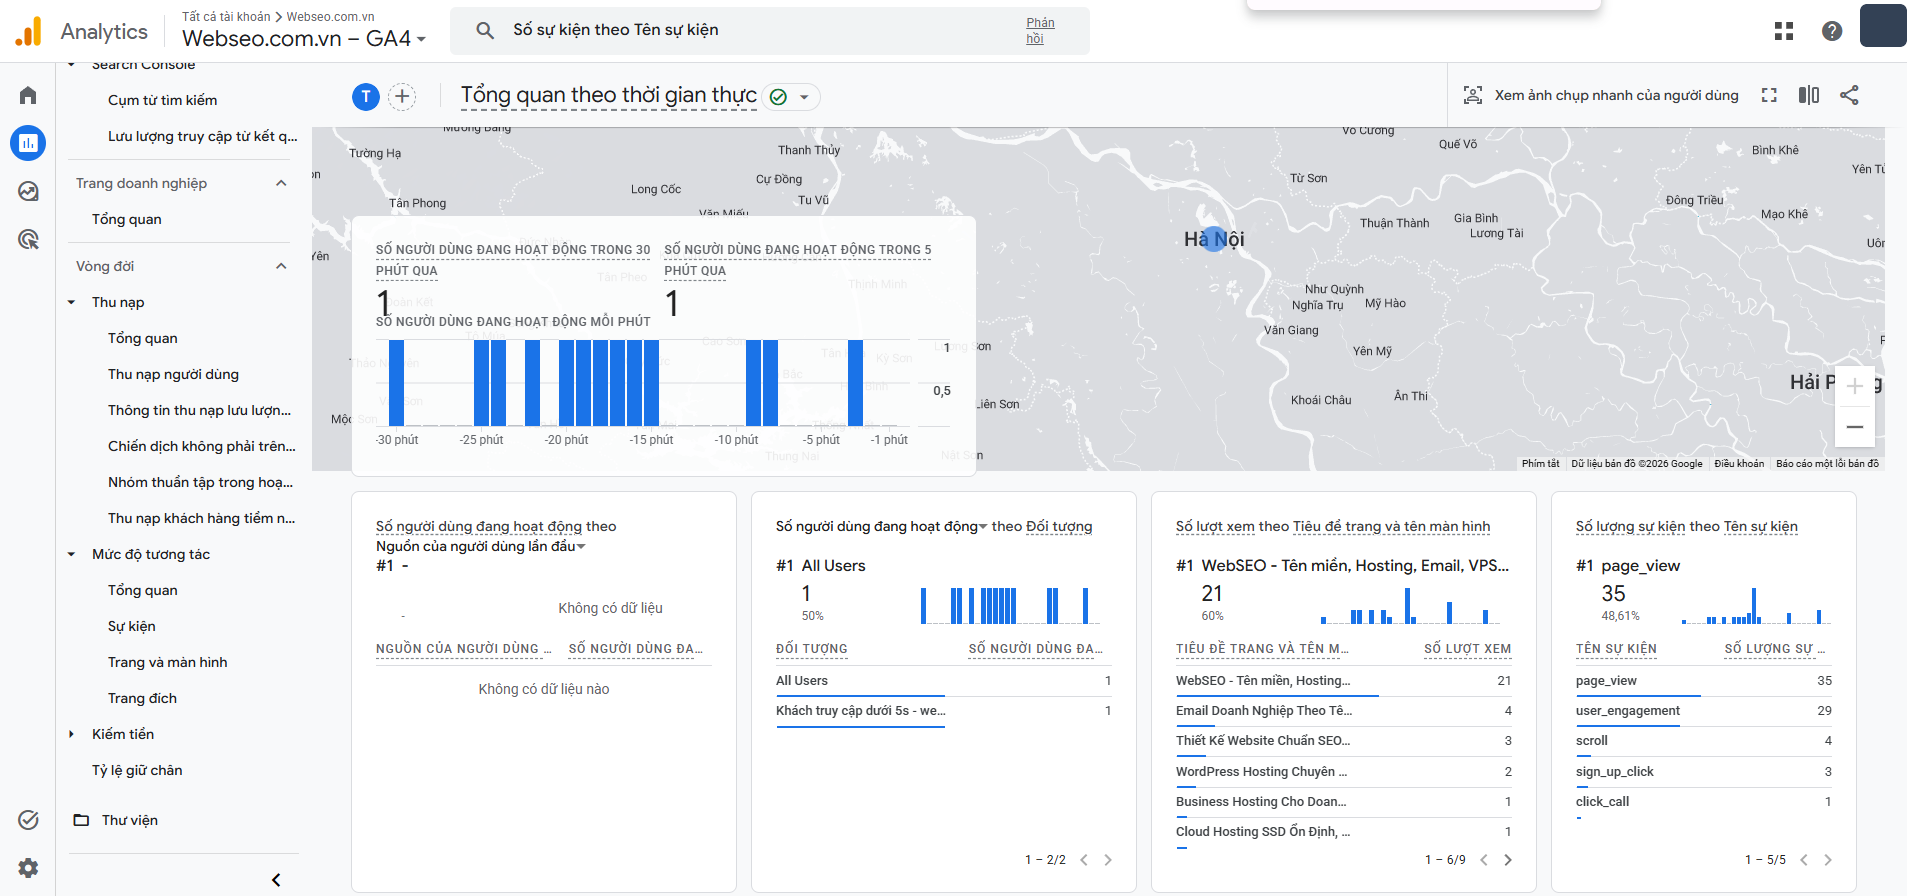
Task: Click Xem ảnh chụp nhanh của người dùng
Action: (1616, 95)
